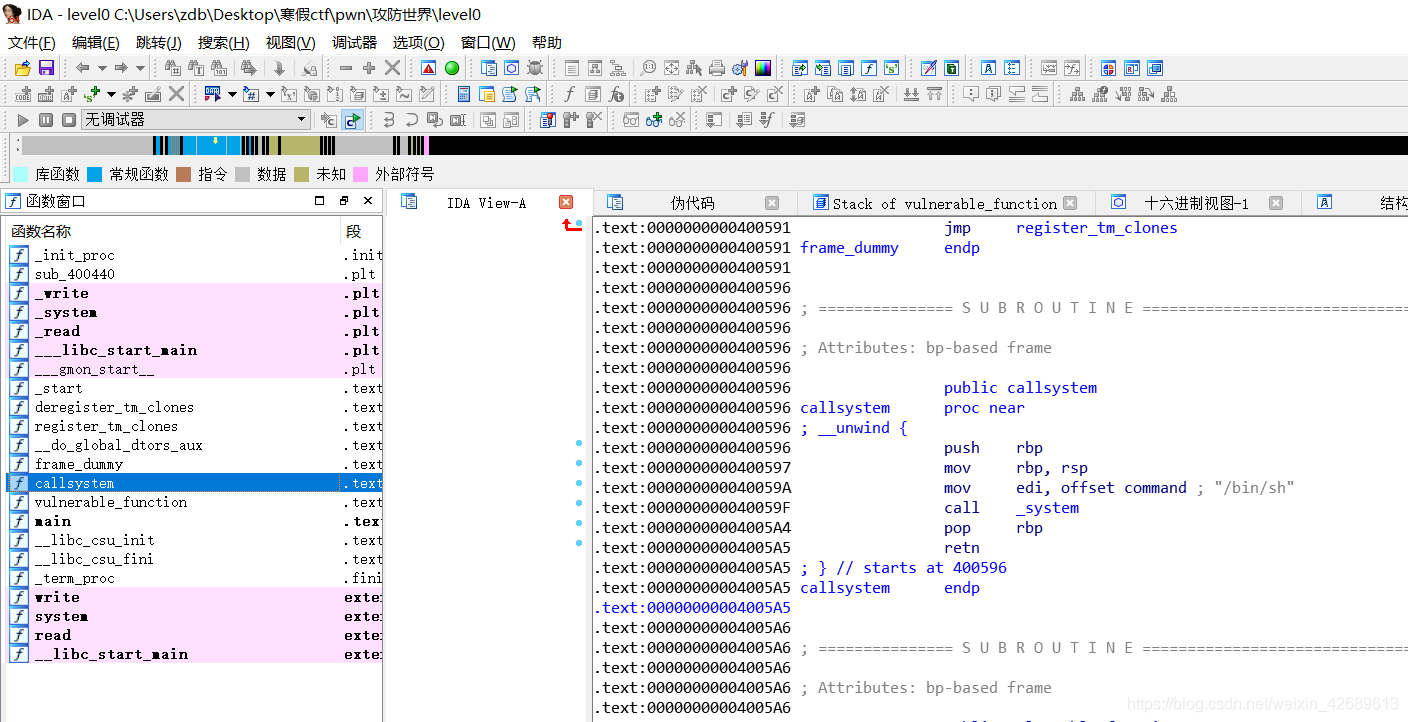Close the Stack of vulnerable_function tab
Viewport: 1408px width, 722px height.
(x=1071, y=203)
